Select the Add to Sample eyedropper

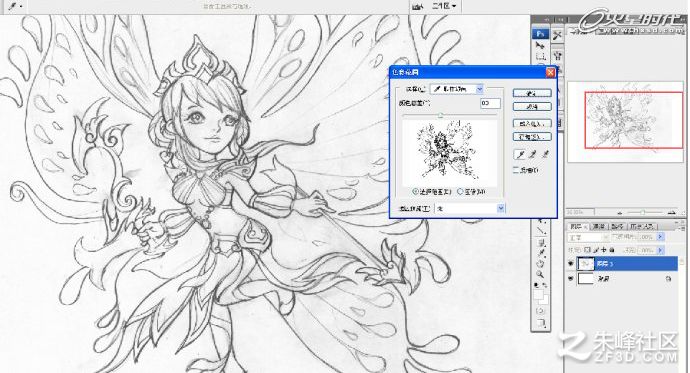532,154
